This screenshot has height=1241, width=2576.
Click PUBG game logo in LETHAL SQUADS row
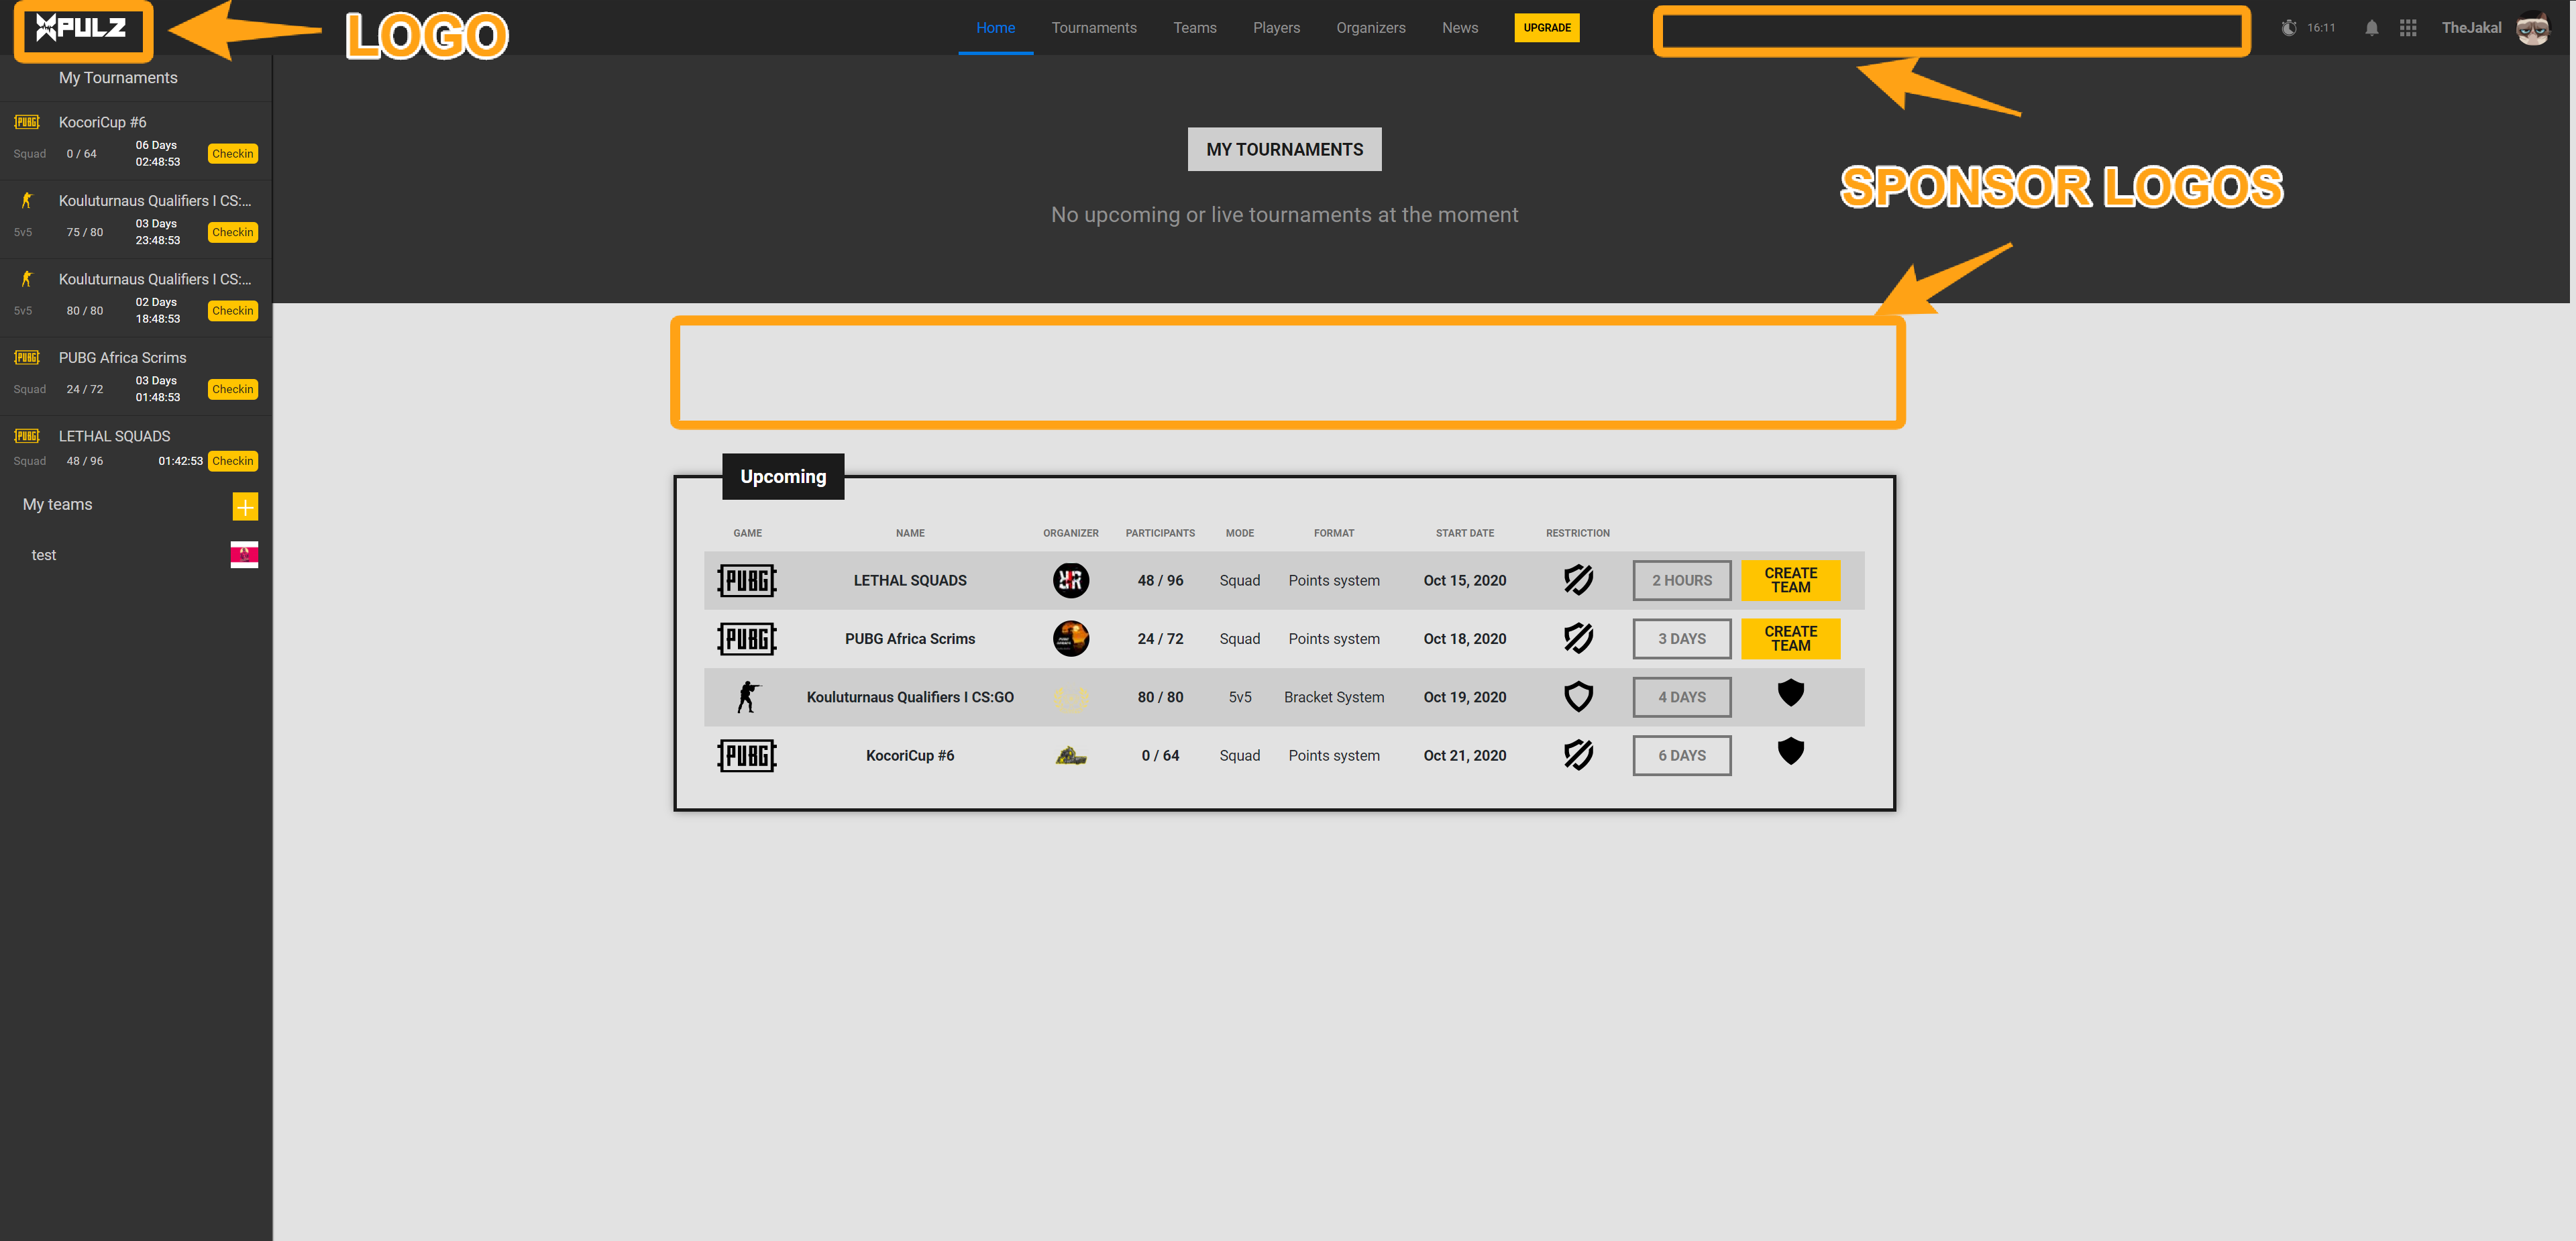(747, 580)
